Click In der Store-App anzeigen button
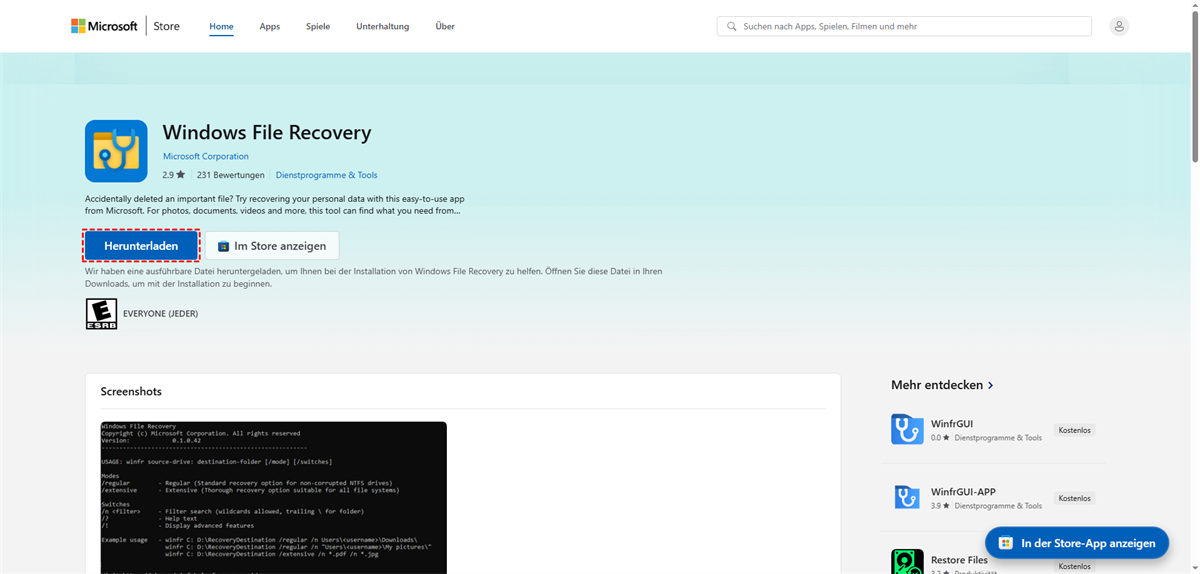The height and width of the screenshot is (574, 1200). coord(1077,543)
